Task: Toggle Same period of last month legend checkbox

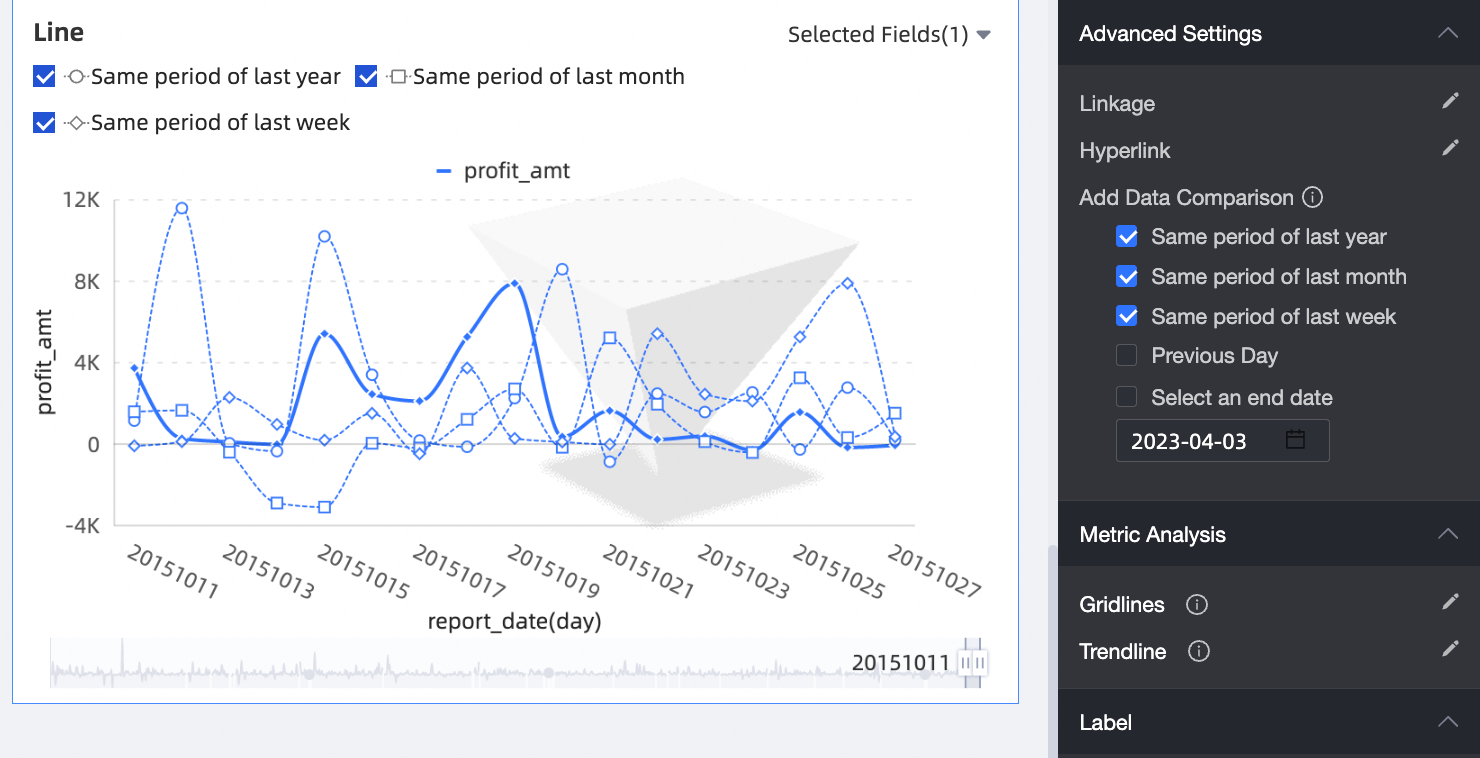Action: (367, 77)
